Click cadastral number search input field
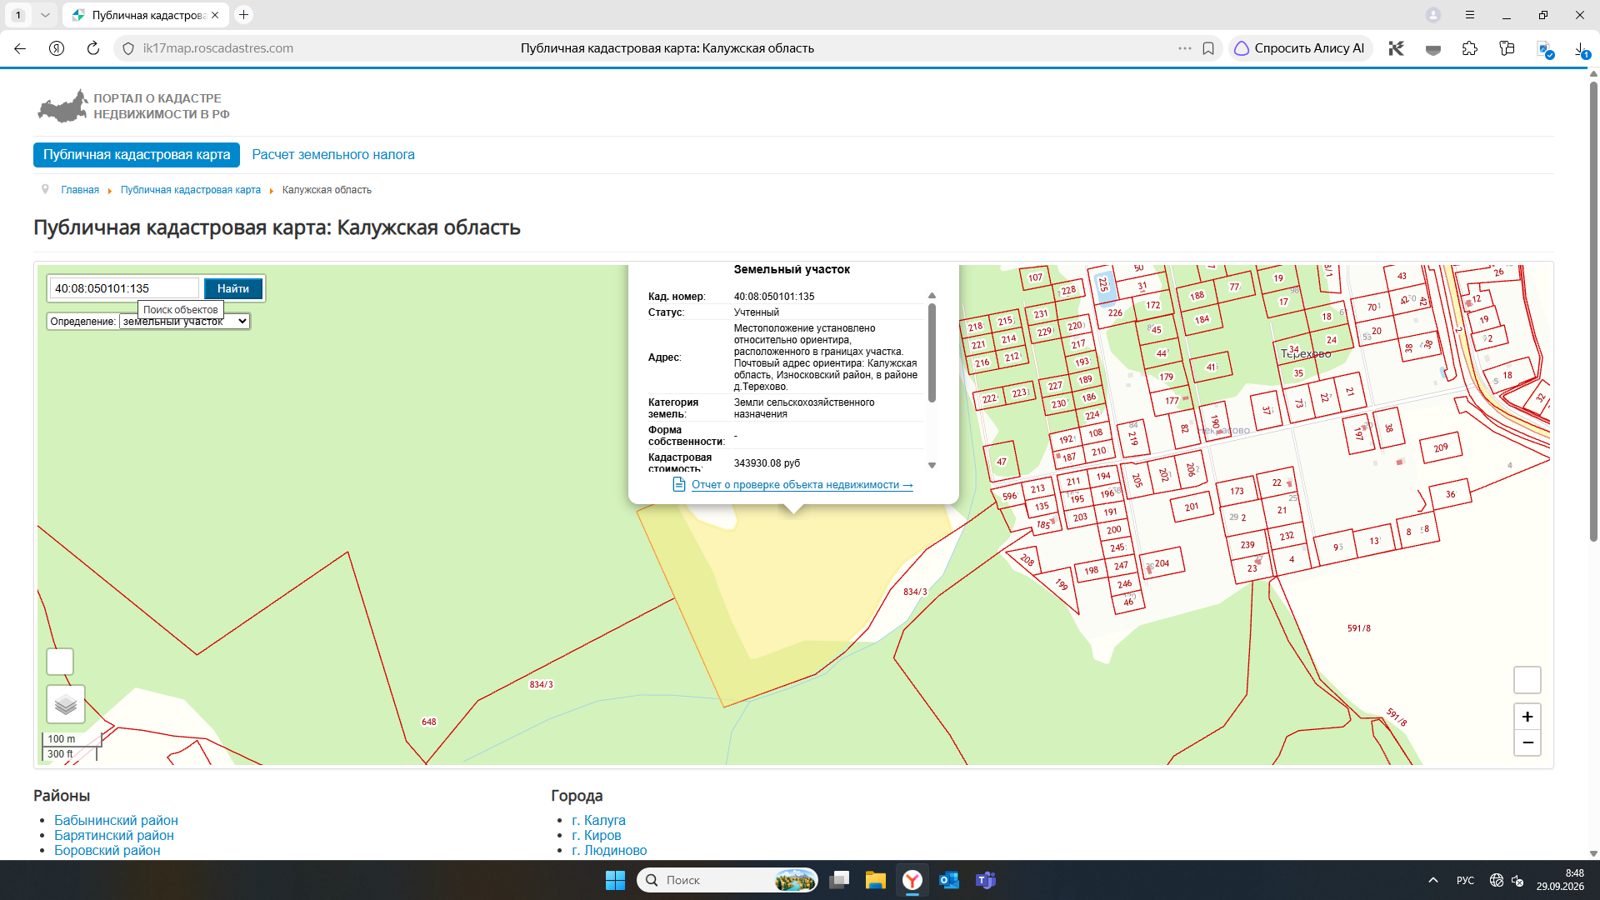This screenshot has height=900, width=1600. pyautogui.click(x=124, y=288)
